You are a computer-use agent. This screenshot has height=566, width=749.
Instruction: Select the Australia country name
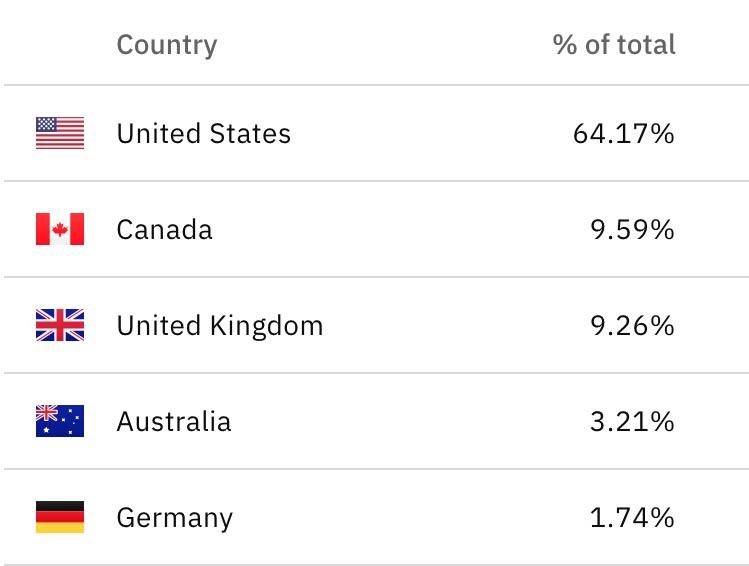point(174,421)
